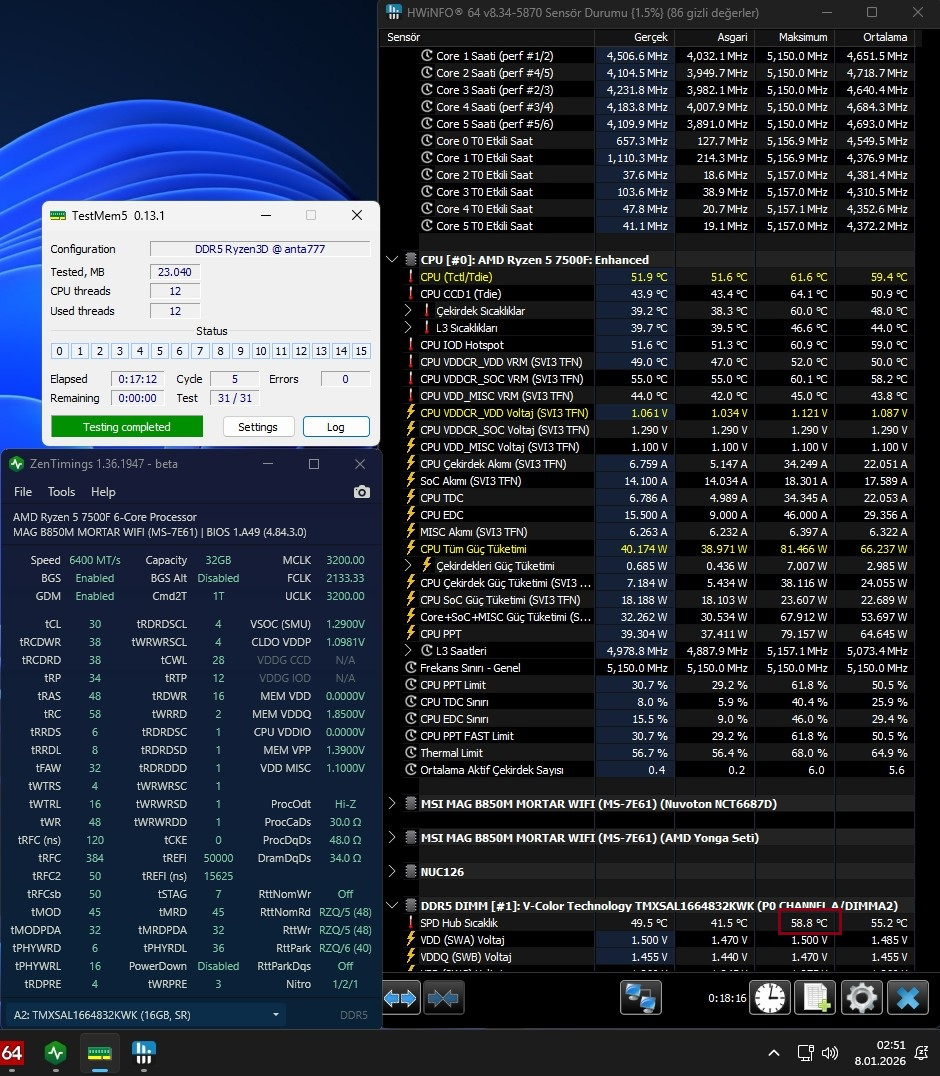Open HWiNFO remote network connection icon
Viewport: 940px width, 1076px height.
[641, 998]
